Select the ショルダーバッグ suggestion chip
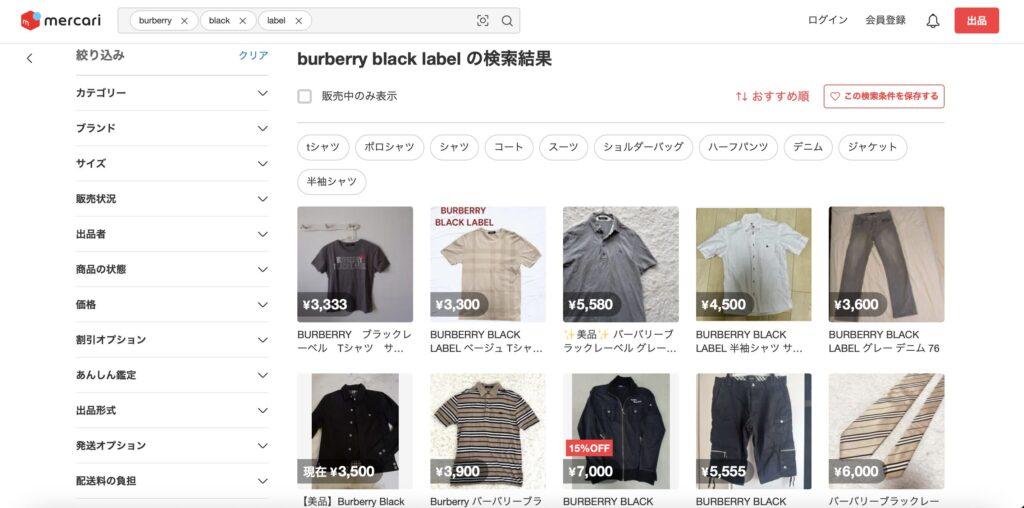This screenshot has height=508, width=1024. 643,147
